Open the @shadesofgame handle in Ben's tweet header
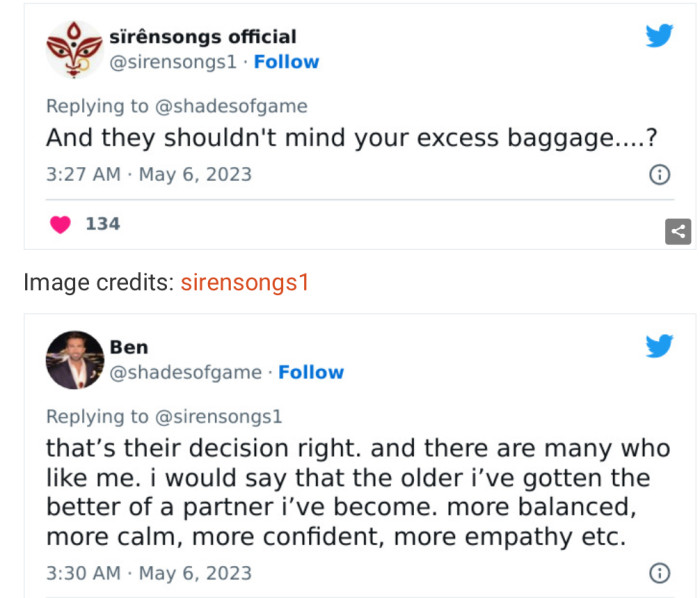The width and height of the screenshot is (700, 598). coord(188,373)
